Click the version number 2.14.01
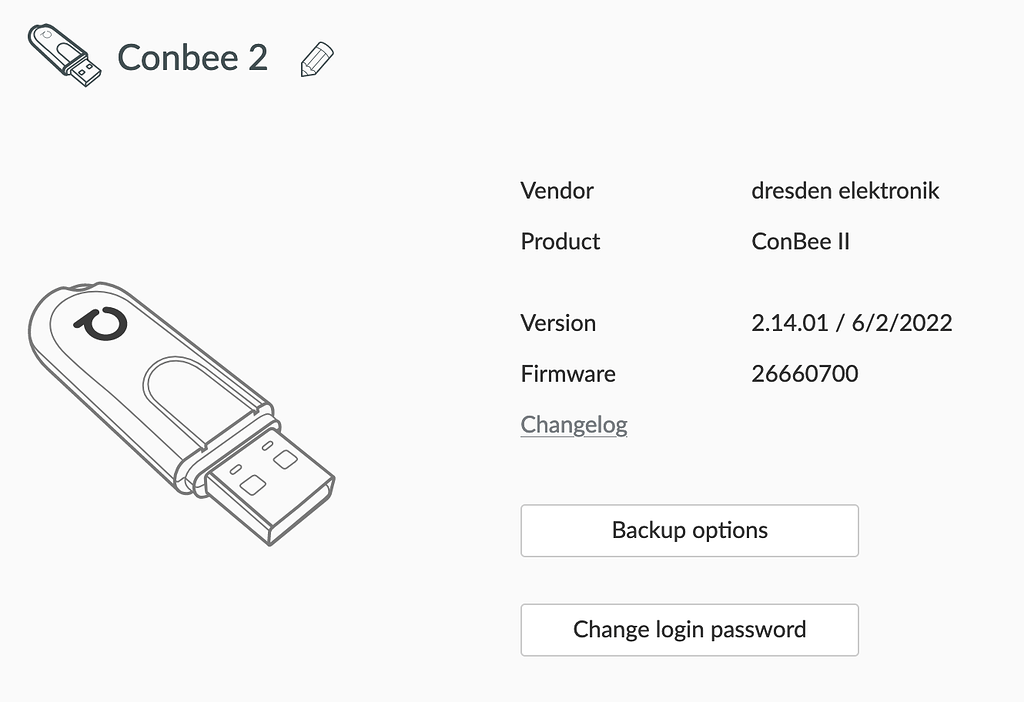Viewport: 1024px width, 702px height. tap(790, 323)
